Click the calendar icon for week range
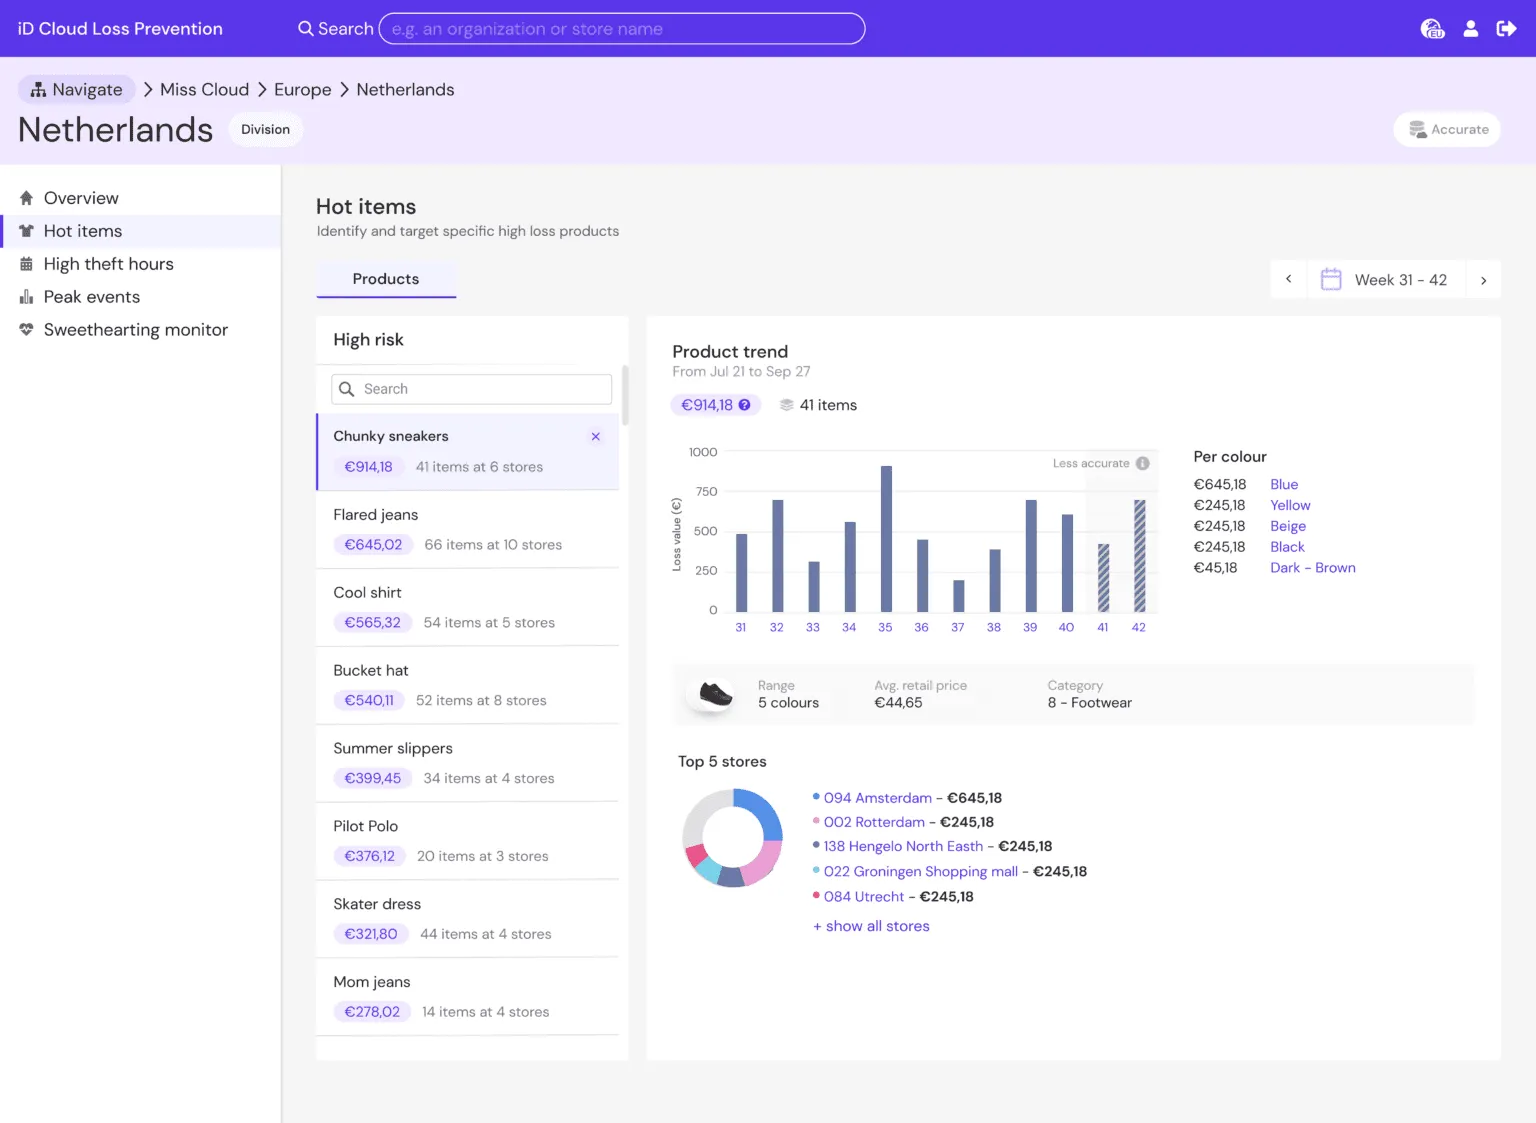1536x1123 pixels. pos(1331,280)
